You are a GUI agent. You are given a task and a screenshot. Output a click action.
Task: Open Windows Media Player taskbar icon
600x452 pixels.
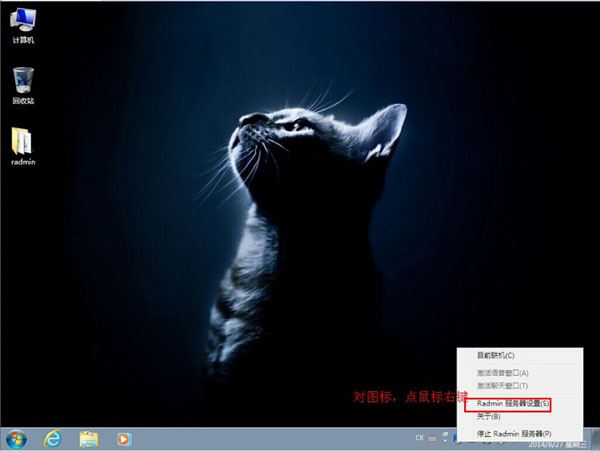coord(124,439)
